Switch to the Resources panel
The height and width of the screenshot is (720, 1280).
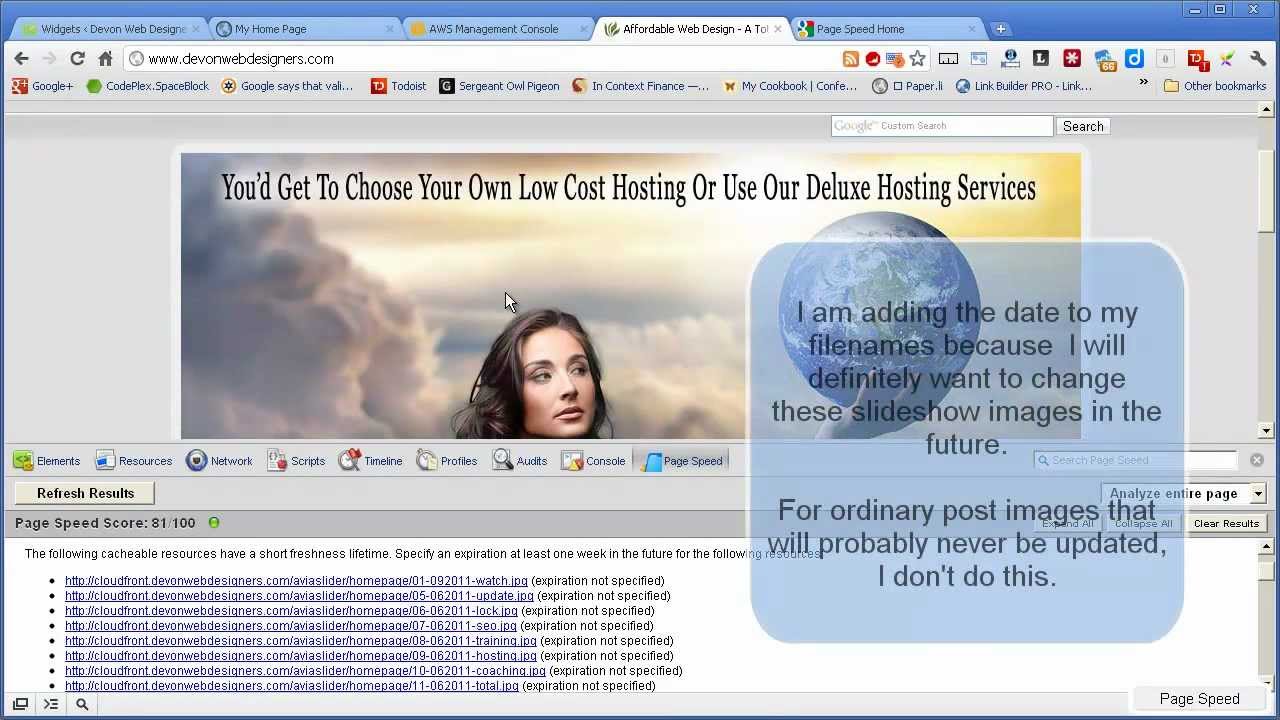pos(133,461)
